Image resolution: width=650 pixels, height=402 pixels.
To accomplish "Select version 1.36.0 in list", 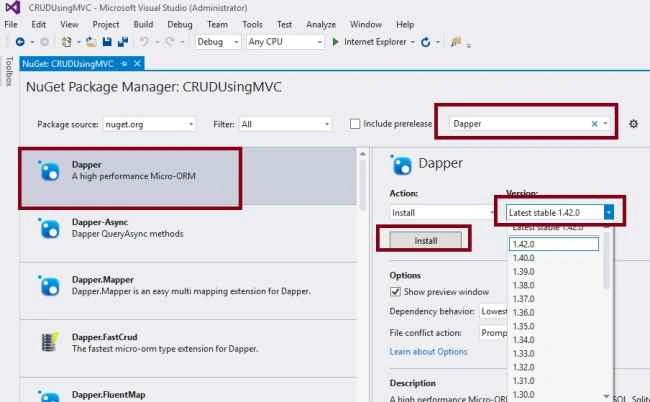I will 555,312.
